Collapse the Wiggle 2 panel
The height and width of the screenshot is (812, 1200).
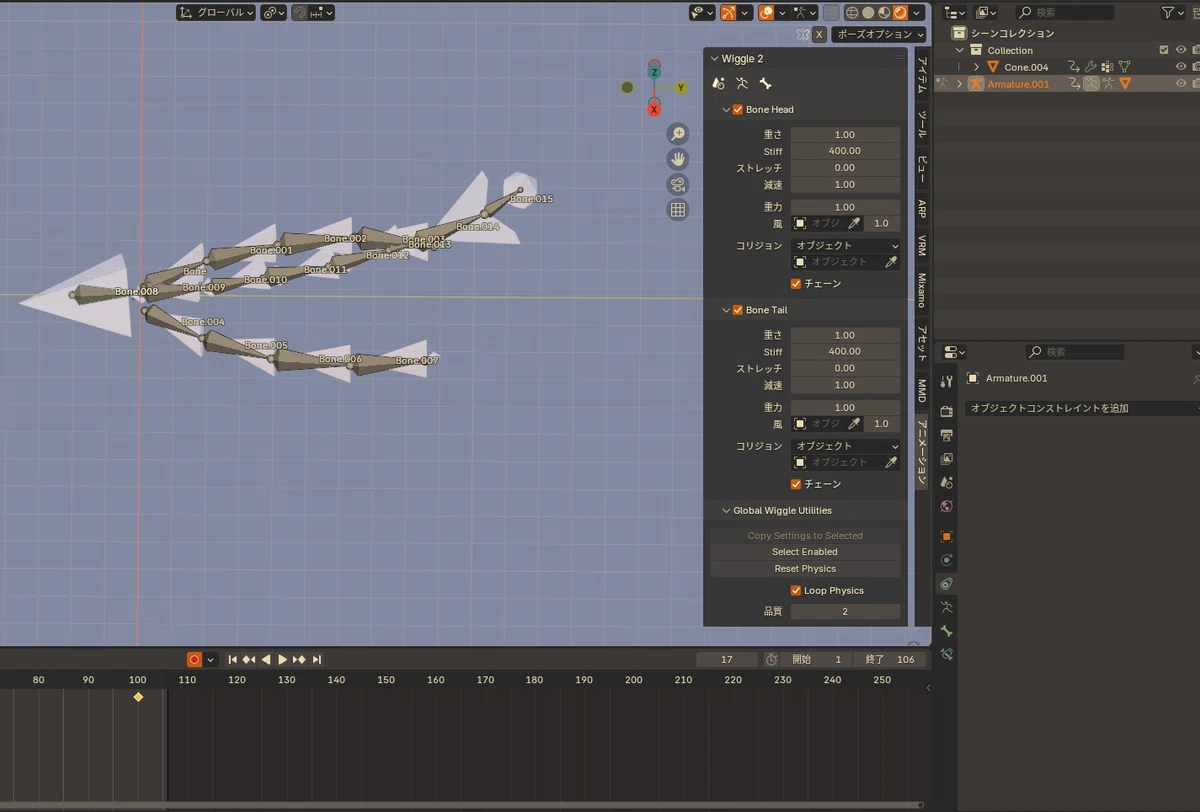pyautogui.click(x=713, y=59)
